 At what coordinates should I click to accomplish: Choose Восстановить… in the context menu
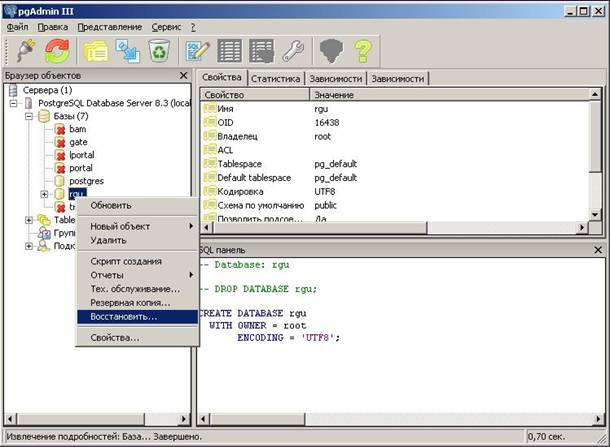pyautogui.click(x=138, y=317)
